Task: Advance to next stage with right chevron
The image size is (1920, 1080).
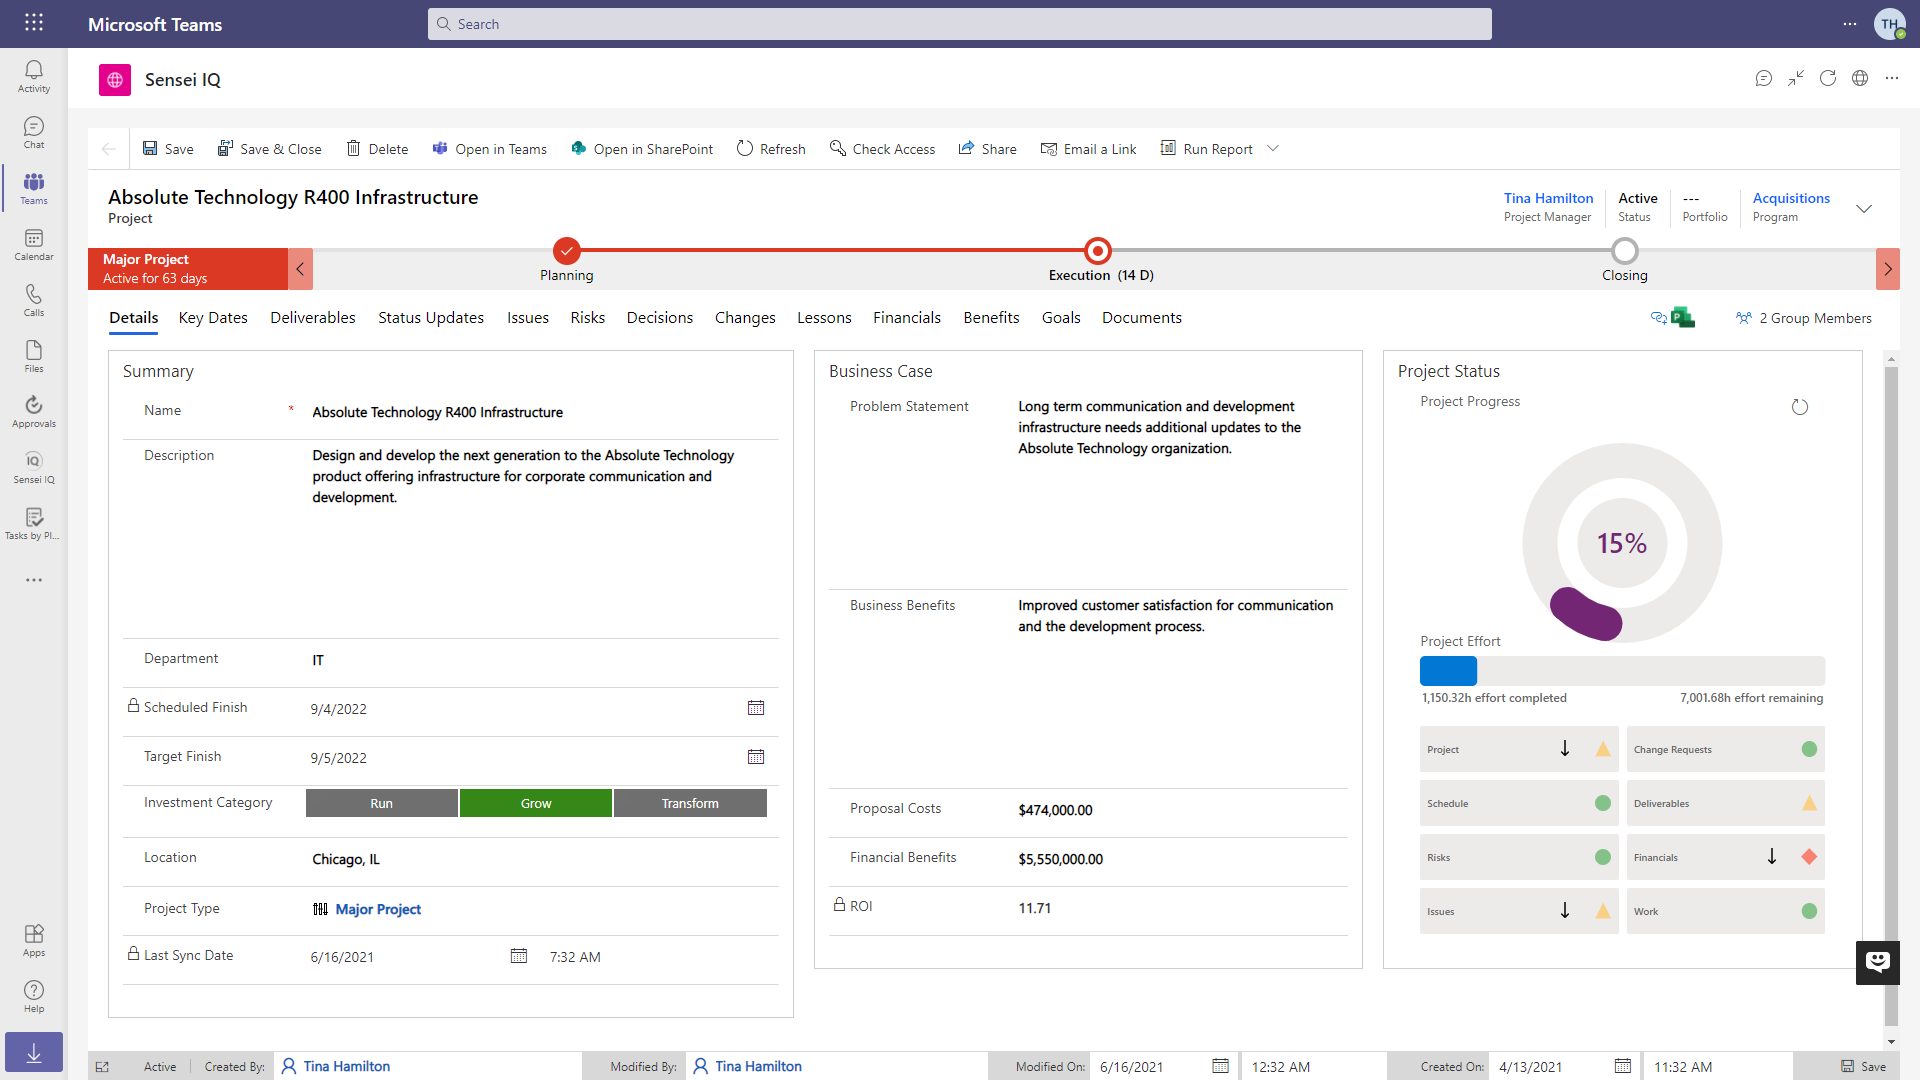Action: (x=1888, y=269)
